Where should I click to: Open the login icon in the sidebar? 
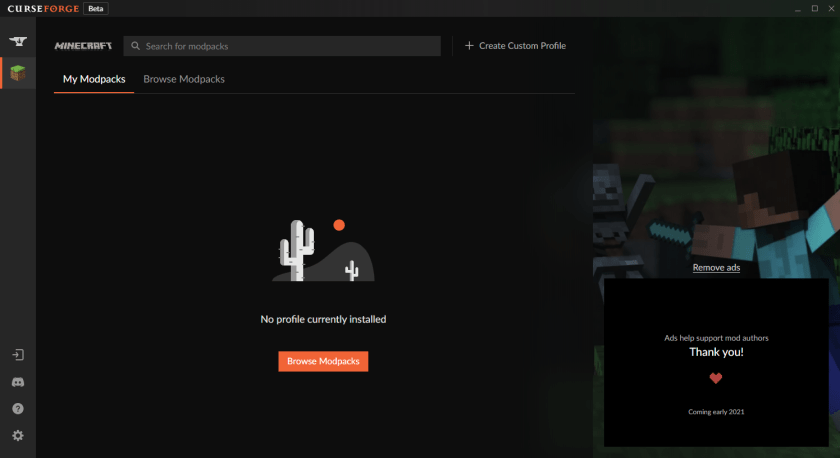[x=17, y=355]
